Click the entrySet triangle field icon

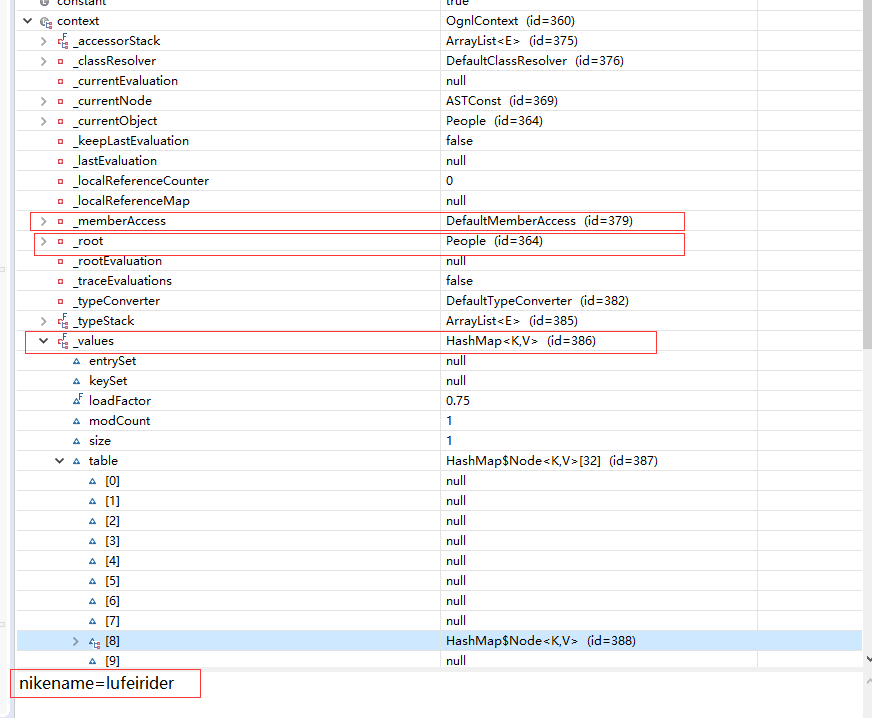tap(77, 362)
